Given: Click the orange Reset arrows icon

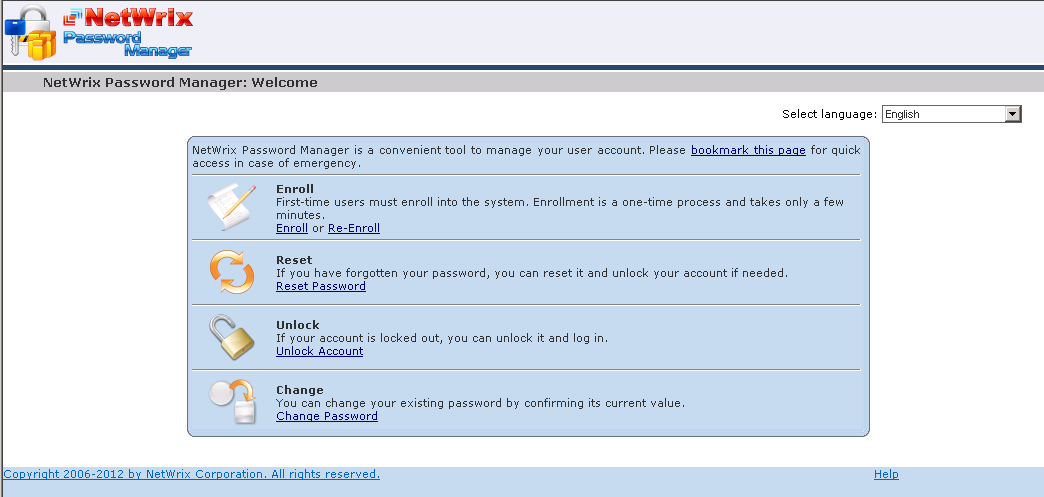Looking at the screenshot, I should tap(232, 272).
